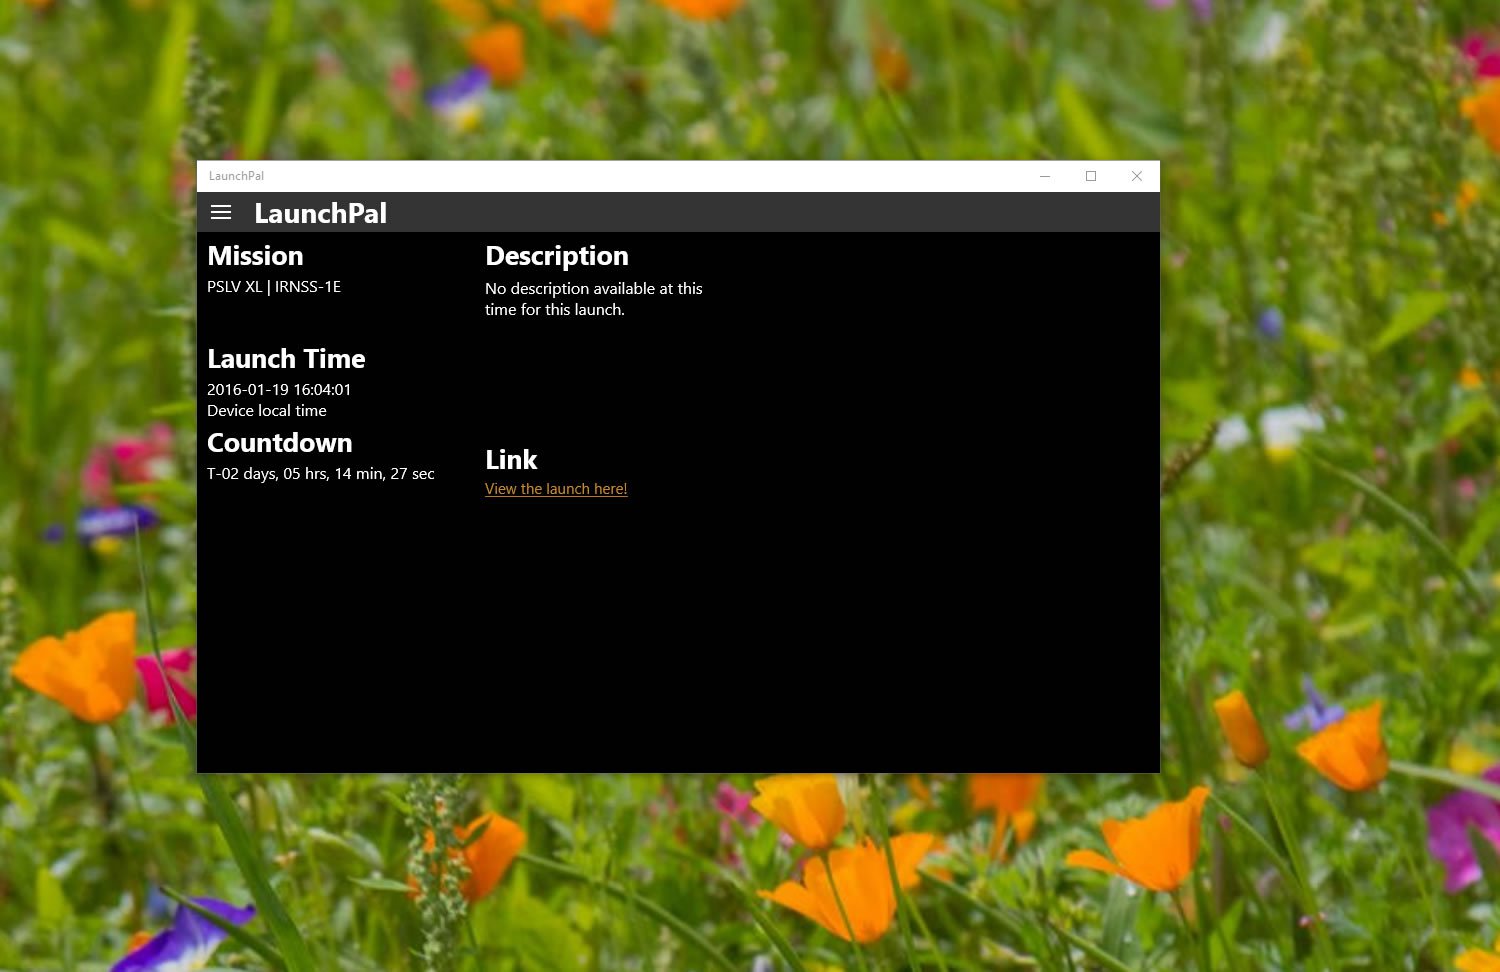Screen dimensions: 1500x972
Task: Click the Description heading
Action: (x=557, y=257)
